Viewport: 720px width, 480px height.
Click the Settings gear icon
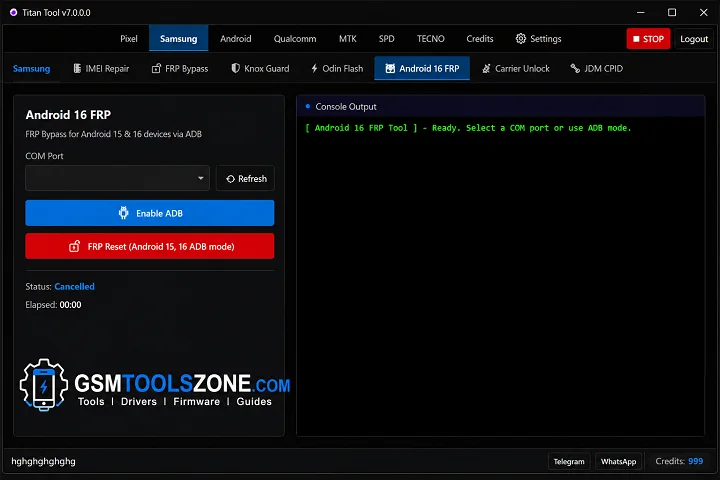(x=520, y=39)
